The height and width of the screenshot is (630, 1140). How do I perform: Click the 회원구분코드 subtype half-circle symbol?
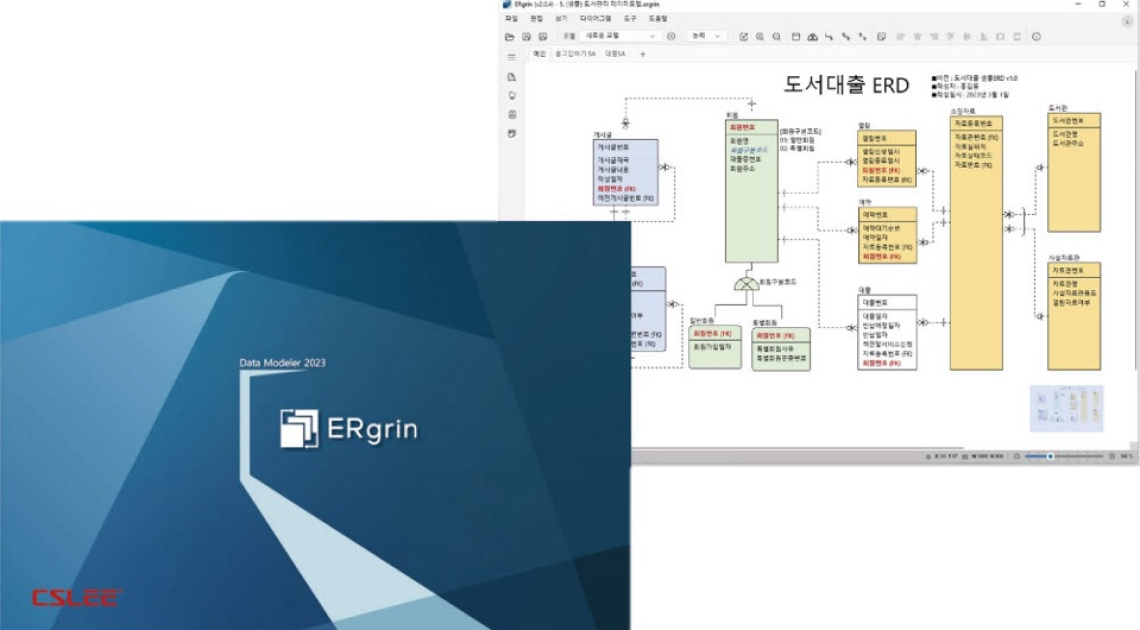click(746, 283)
